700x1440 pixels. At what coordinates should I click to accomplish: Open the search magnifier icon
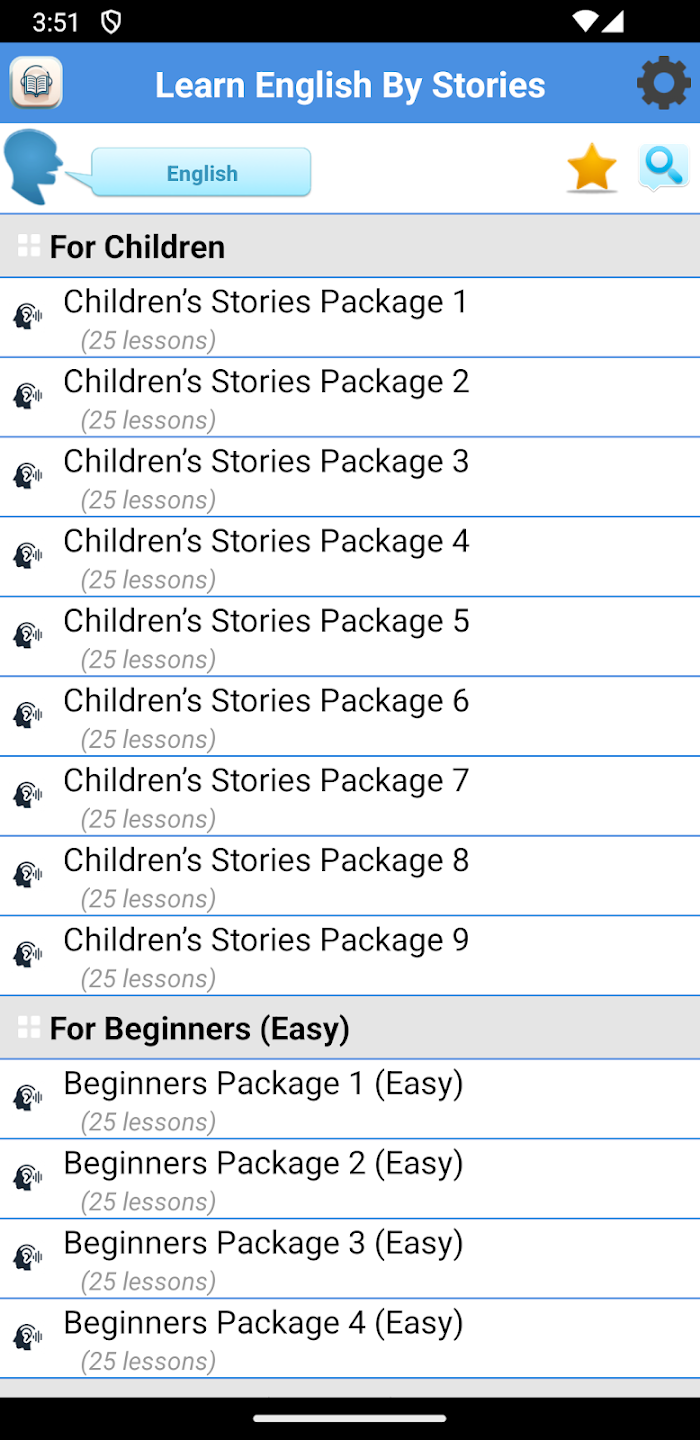point(664,167)
